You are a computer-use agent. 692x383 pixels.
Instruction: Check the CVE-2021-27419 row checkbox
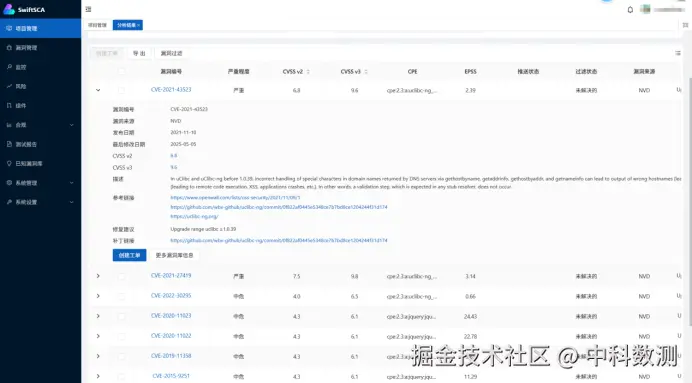[x=121, y=276]
